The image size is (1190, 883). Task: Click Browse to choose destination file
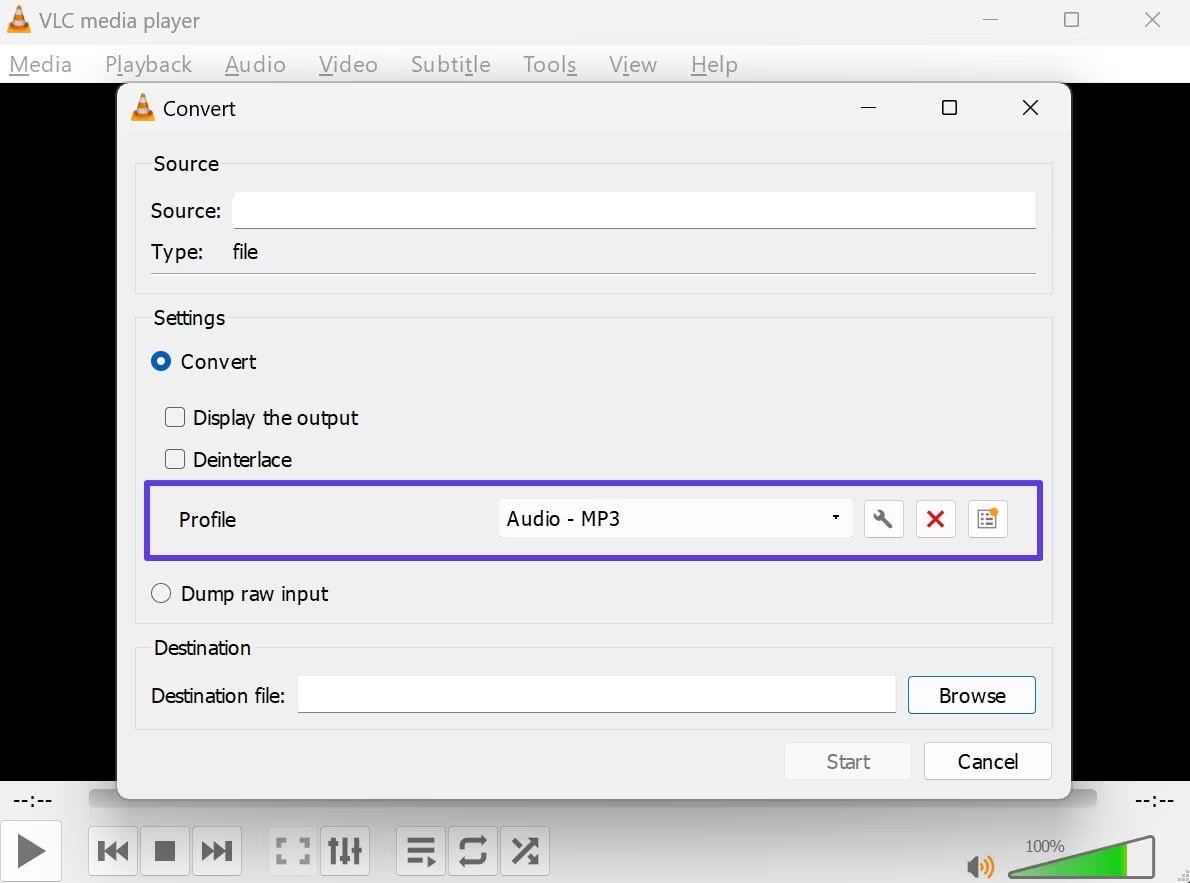(x=971, y=695)
